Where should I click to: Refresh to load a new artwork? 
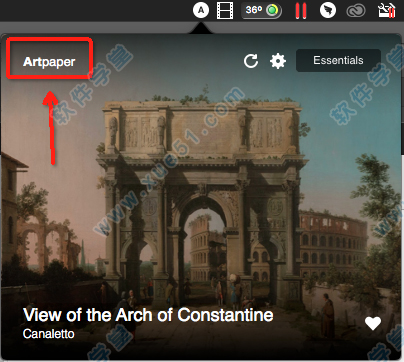pyautogui.click(x=251, y=61)
